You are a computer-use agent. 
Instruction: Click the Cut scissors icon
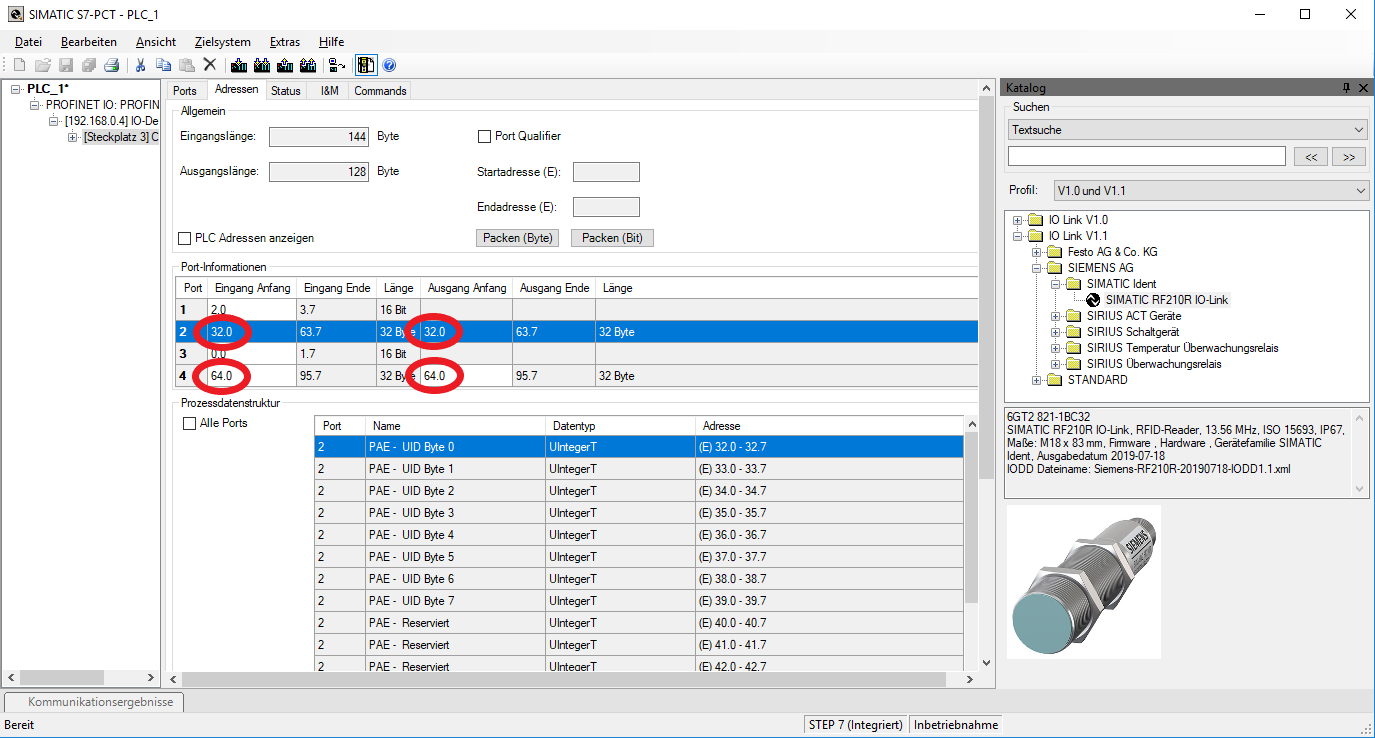coord(141,65)
